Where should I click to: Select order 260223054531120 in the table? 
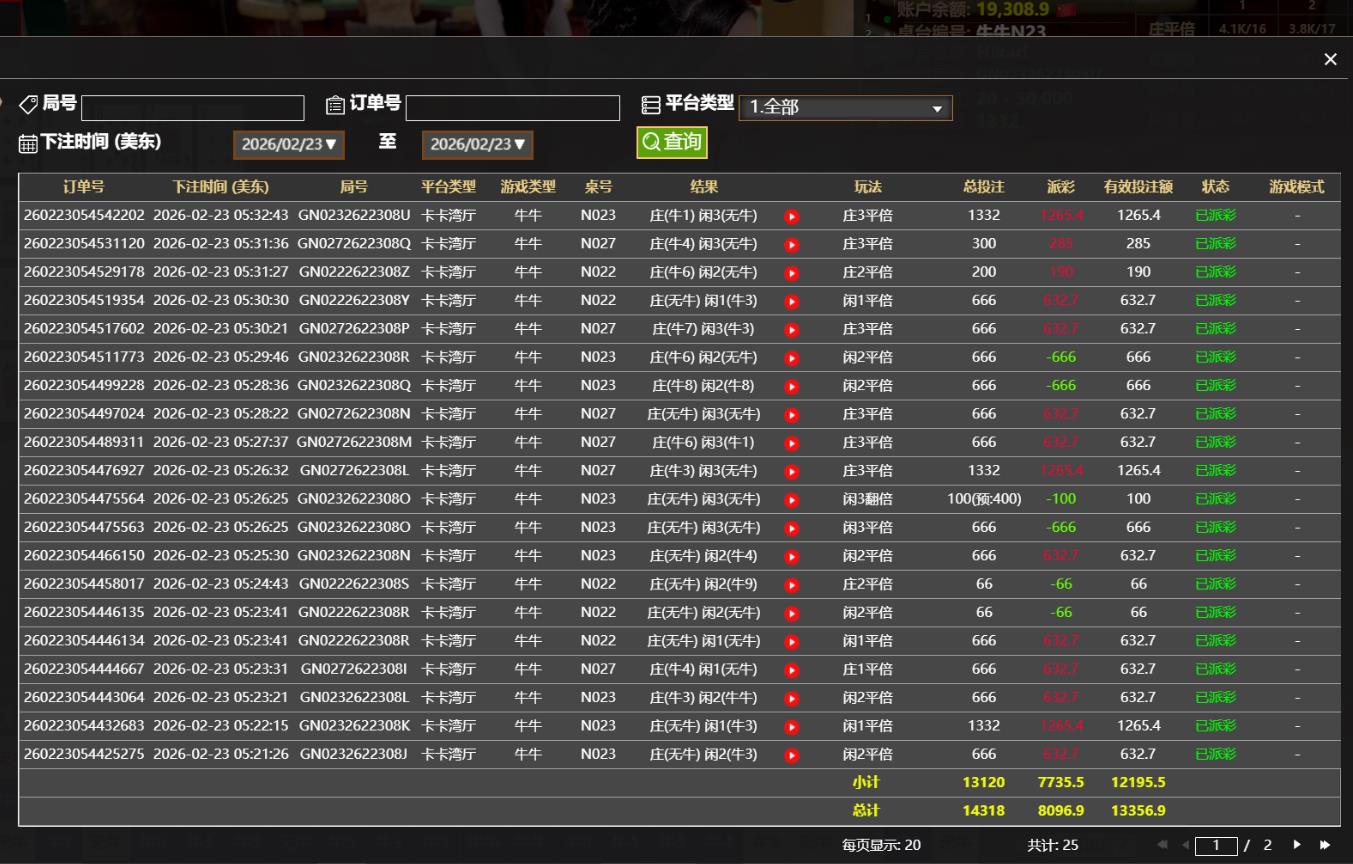tap(84, 244)
